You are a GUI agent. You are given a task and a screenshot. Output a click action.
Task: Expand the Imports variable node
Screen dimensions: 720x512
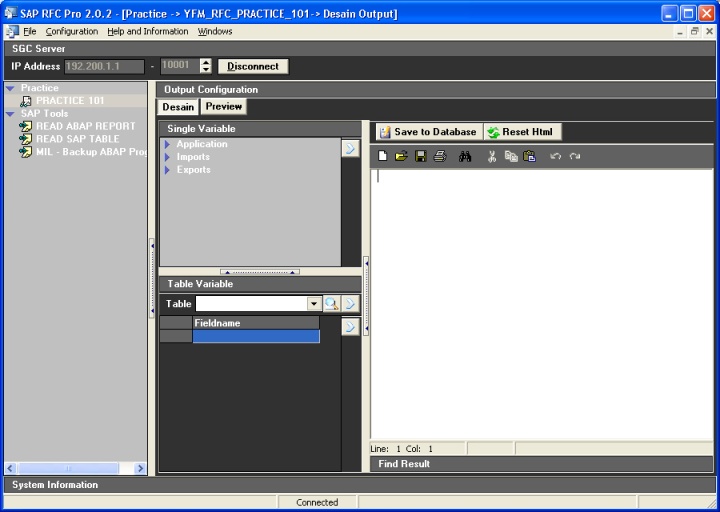(x=168, y=157)
